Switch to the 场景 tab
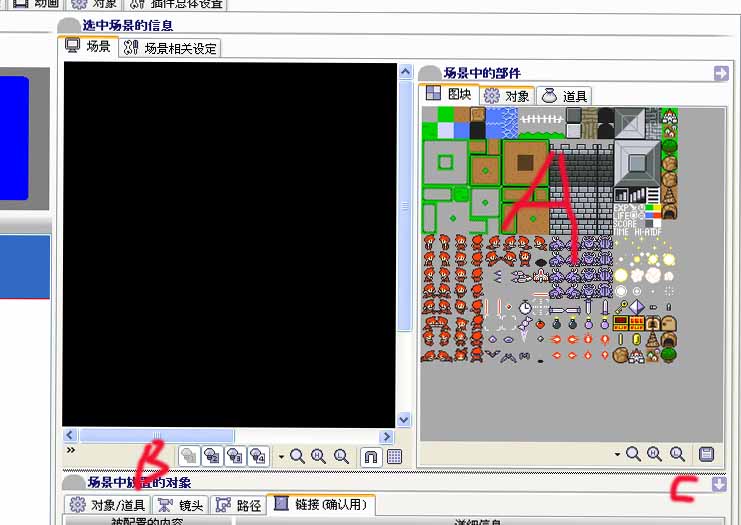Viewport: 741px width, 525px height. [x=88, y=46]
